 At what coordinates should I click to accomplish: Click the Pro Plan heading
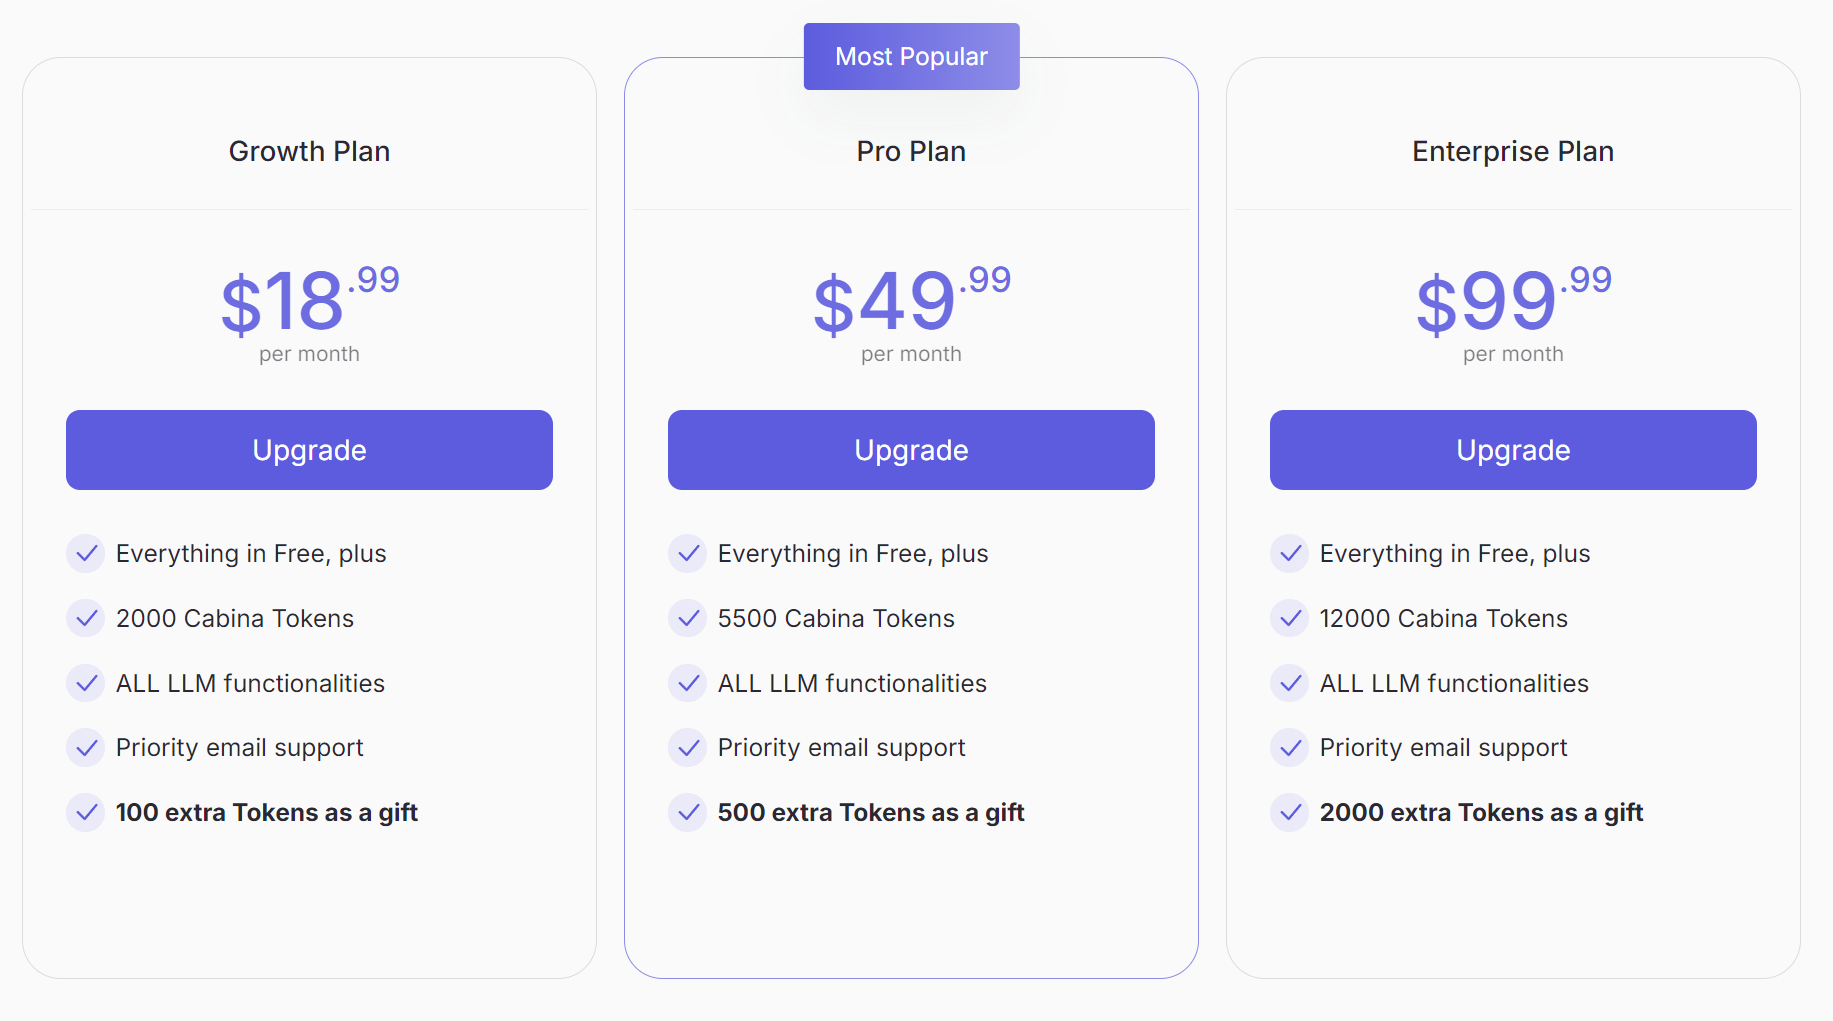[x=911, y=151]
